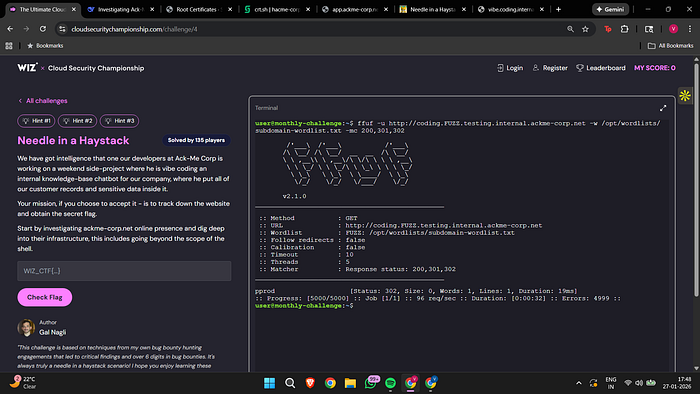Open Login link
This screenshot has width=700, height=394.
coord(510,68)
